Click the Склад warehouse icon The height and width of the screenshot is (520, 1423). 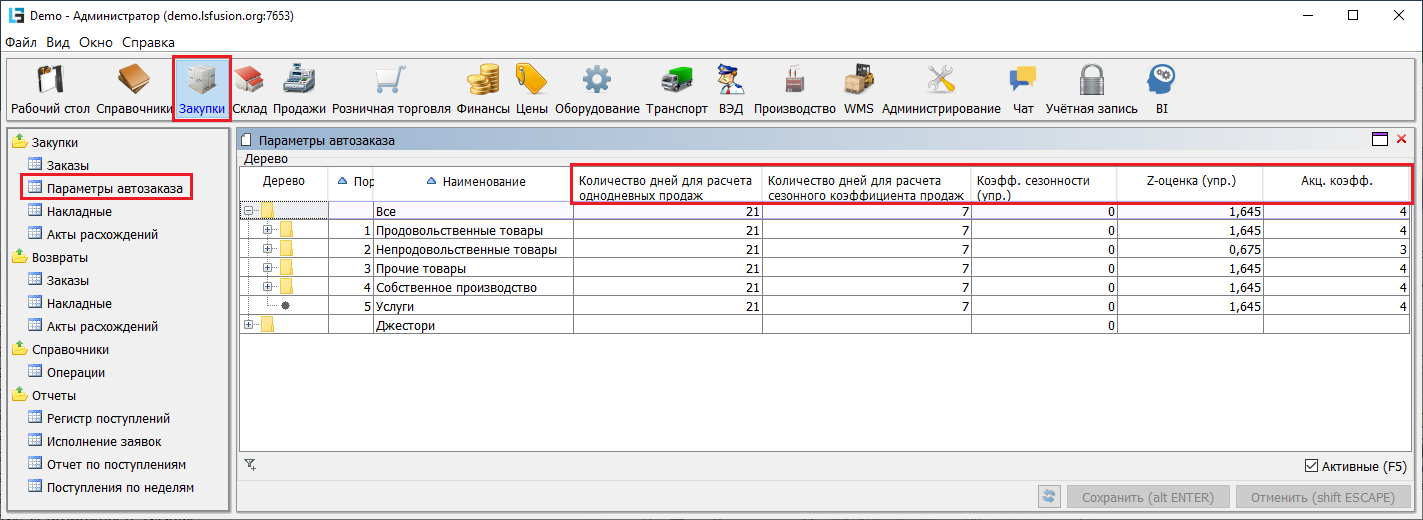point(249,80)
